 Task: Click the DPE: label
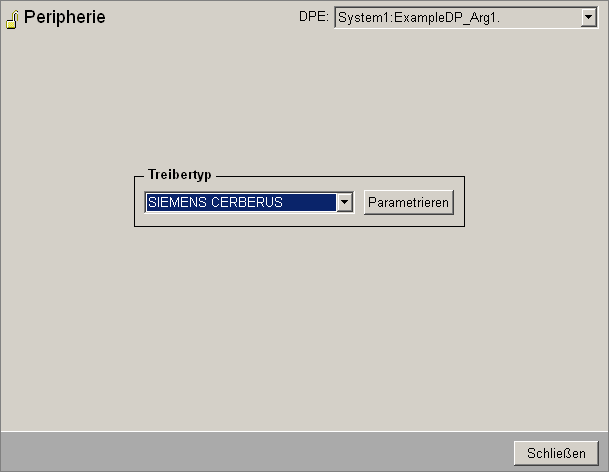[313, 16]
